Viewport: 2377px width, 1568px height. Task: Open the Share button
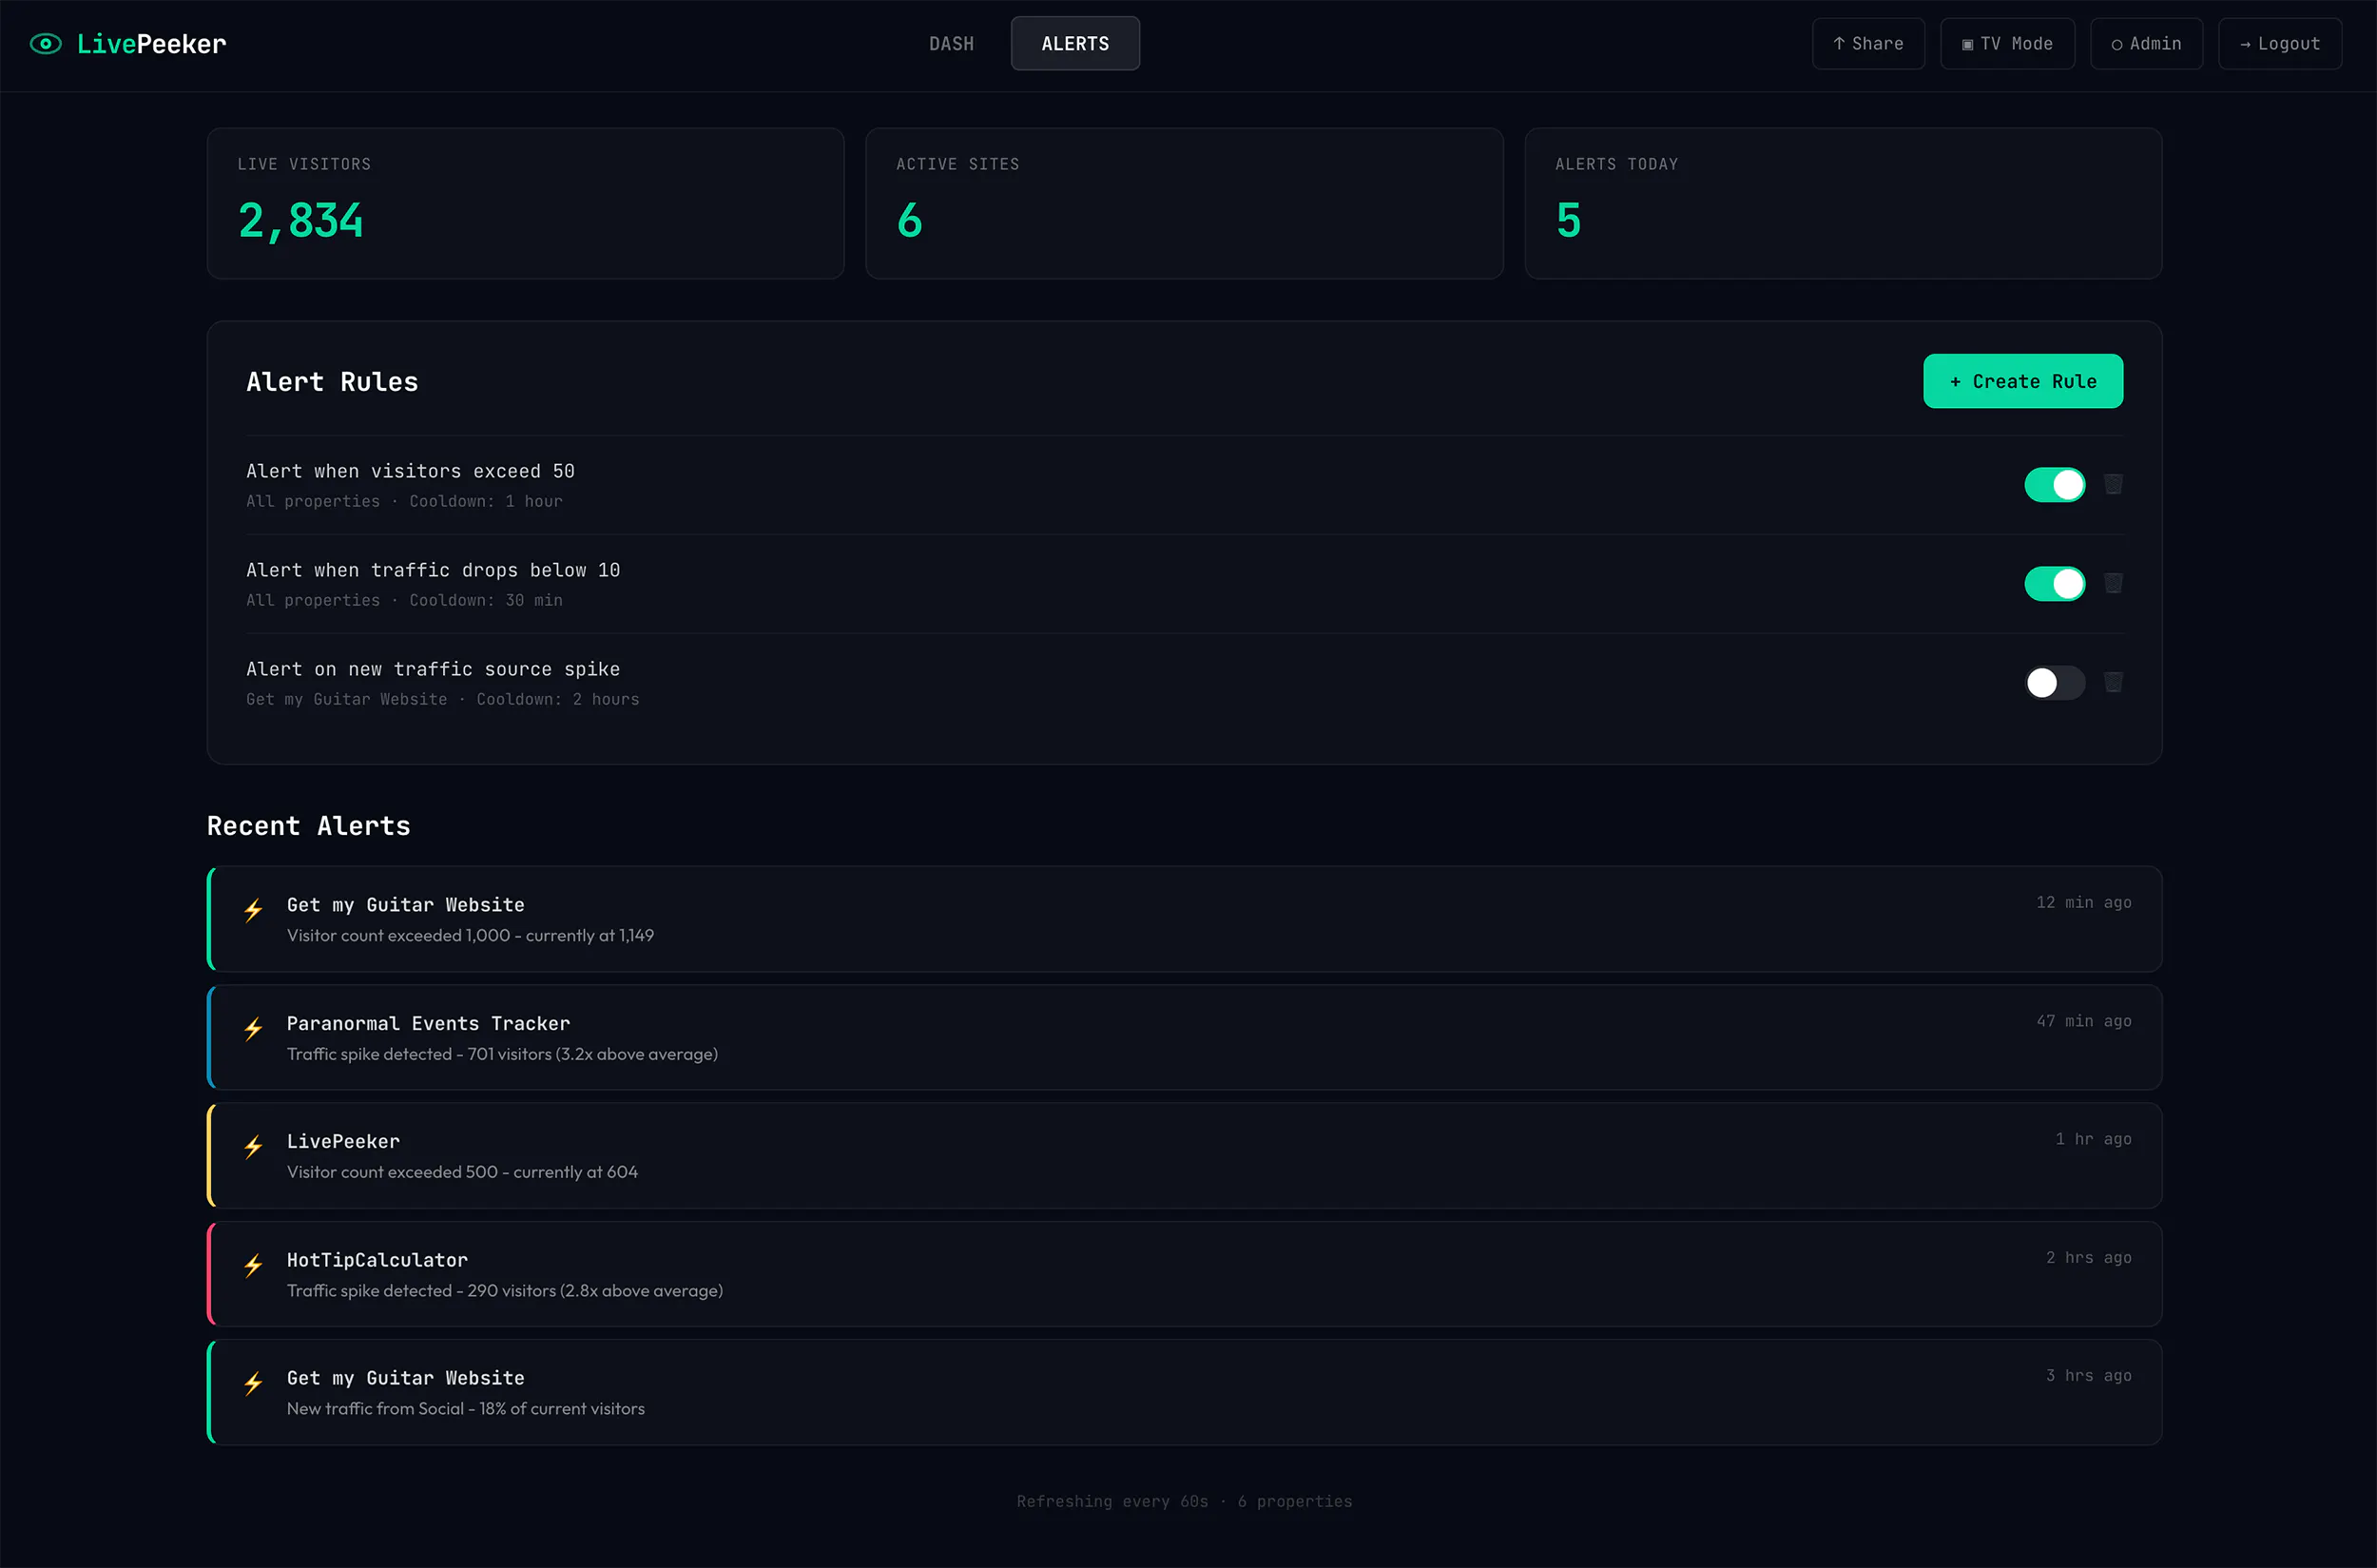pos(1868,44)
